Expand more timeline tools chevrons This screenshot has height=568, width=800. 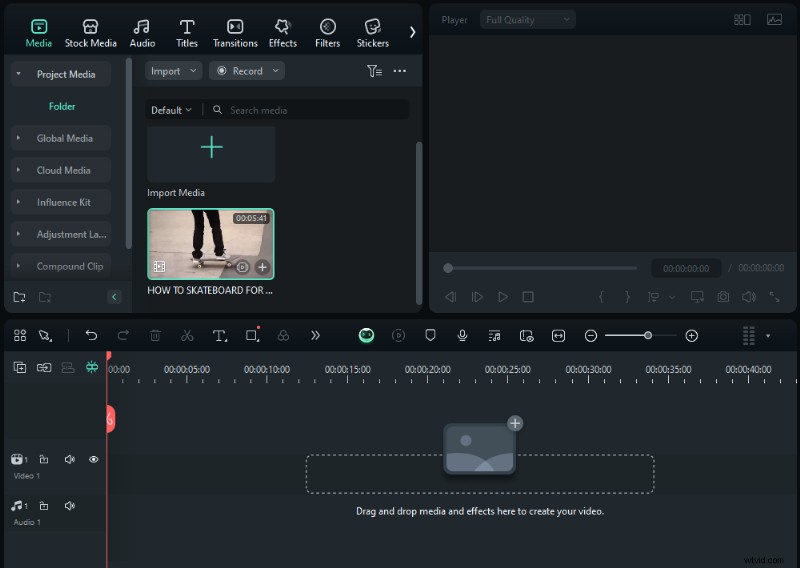coord(315,335)
